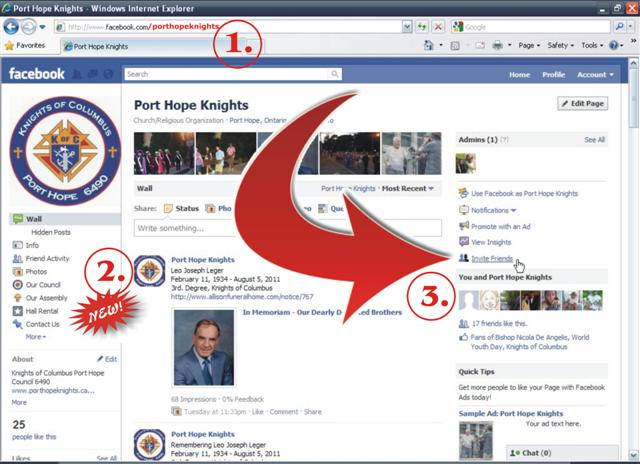Click the Write something text box
Screen dimensions: 640x464
click(287, 228)
